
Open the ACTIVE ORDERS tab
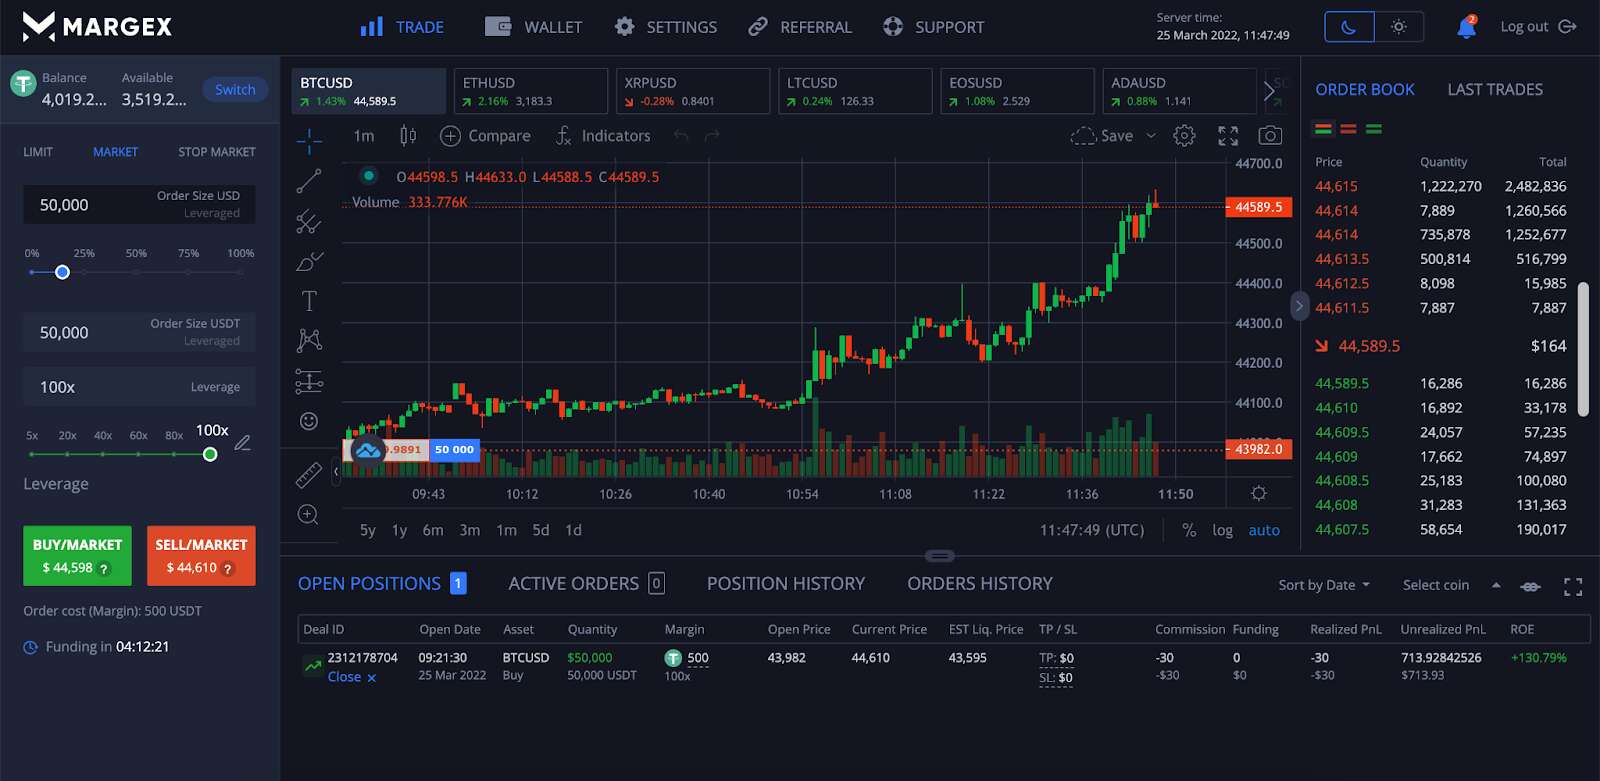tap(586, 583)
